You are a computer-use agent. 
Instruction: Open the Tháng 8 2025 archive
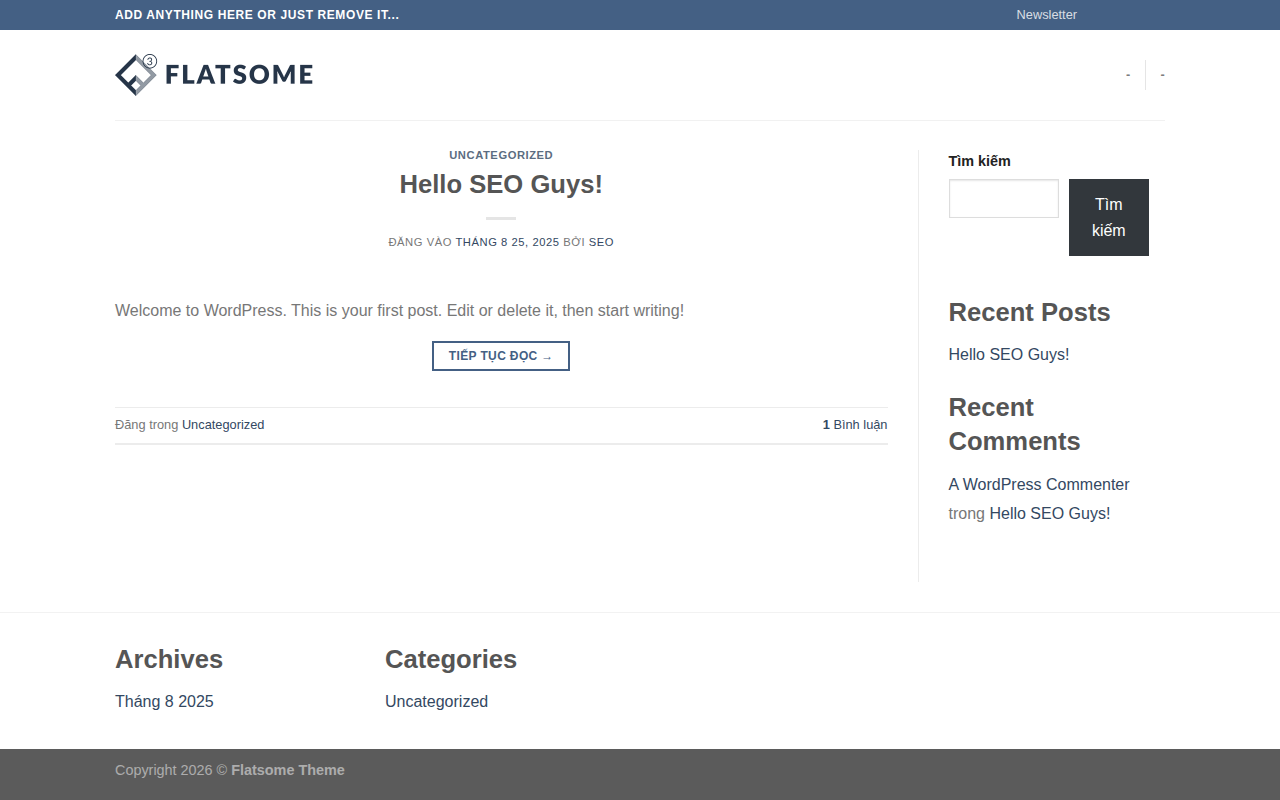[x=164, y=701]
